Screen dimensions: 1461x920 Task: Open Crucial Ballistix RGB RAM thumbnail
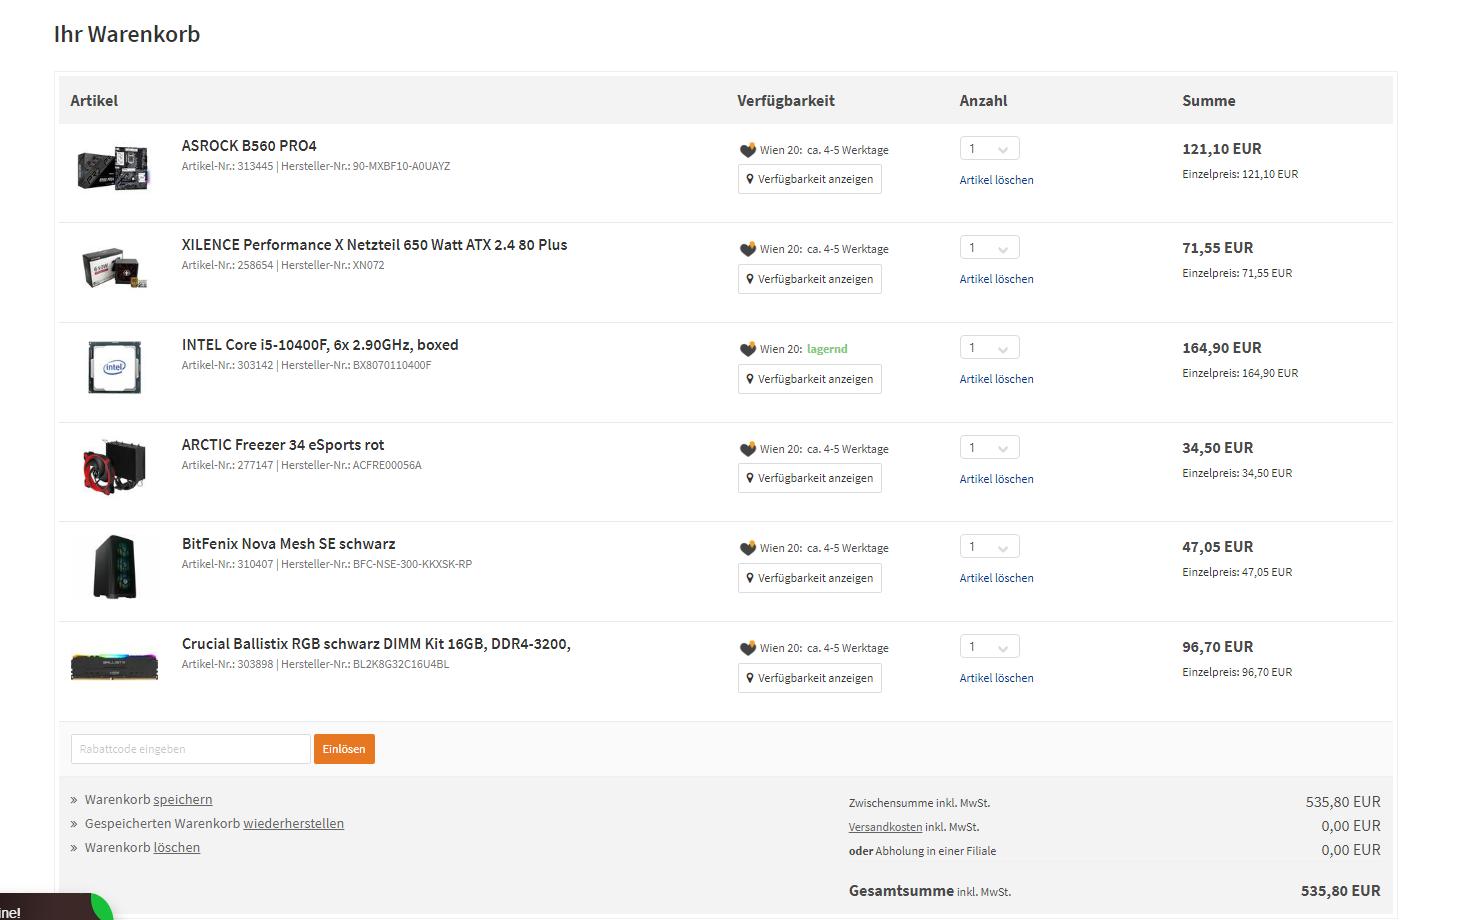114,666
